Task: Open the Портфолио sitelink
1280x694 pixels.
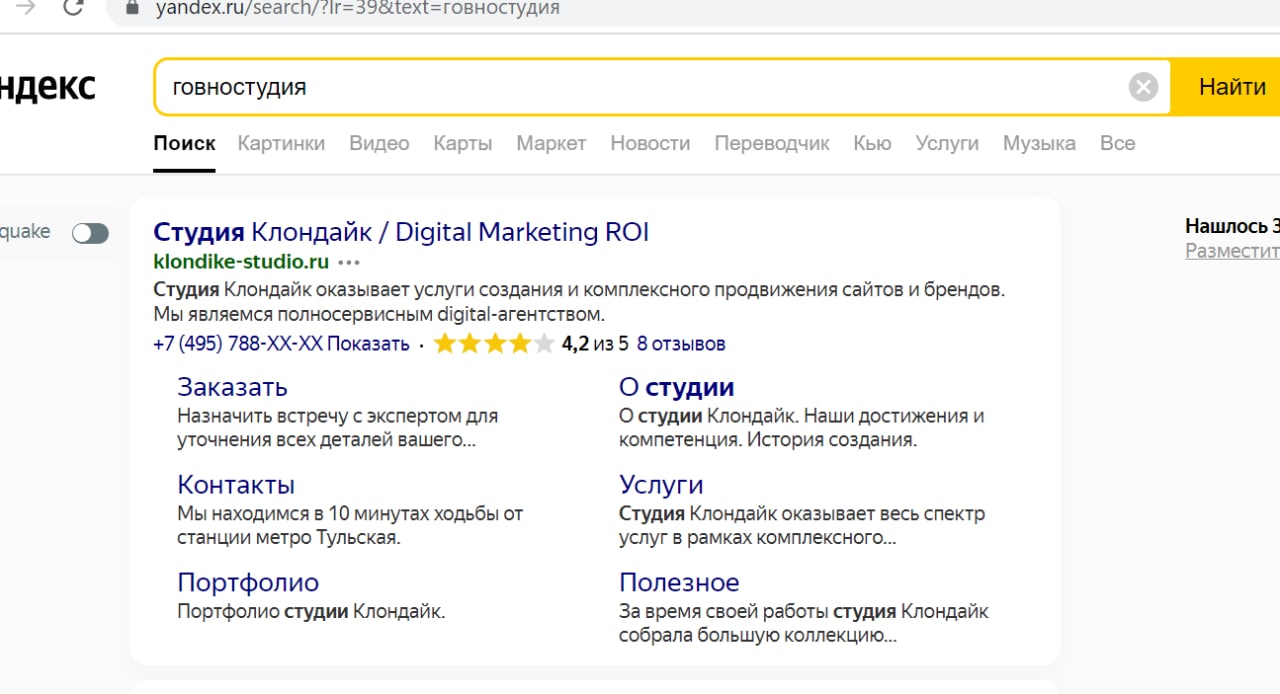Action: [248, 583]
